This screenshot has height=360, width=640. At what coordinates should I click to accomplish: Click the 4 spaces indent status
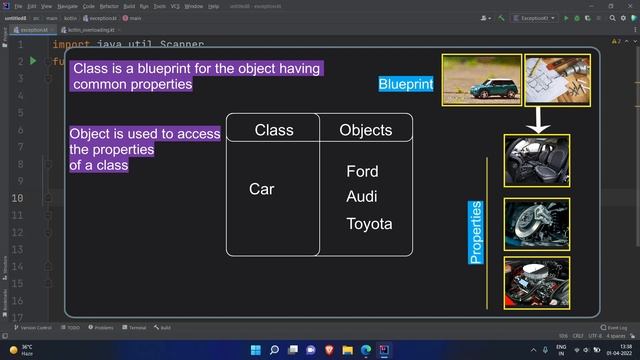tap(616, 336)
